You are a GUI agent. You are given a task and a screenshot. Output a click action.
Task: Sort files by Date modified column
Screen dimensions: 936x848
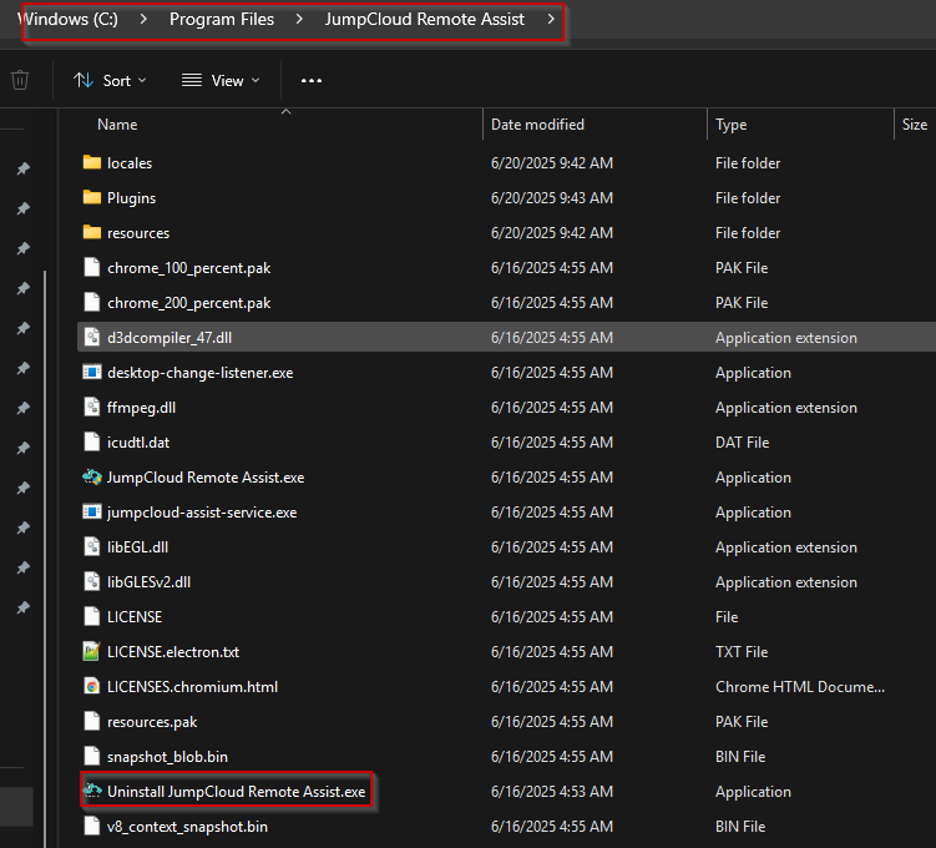[x=538, y=125]
